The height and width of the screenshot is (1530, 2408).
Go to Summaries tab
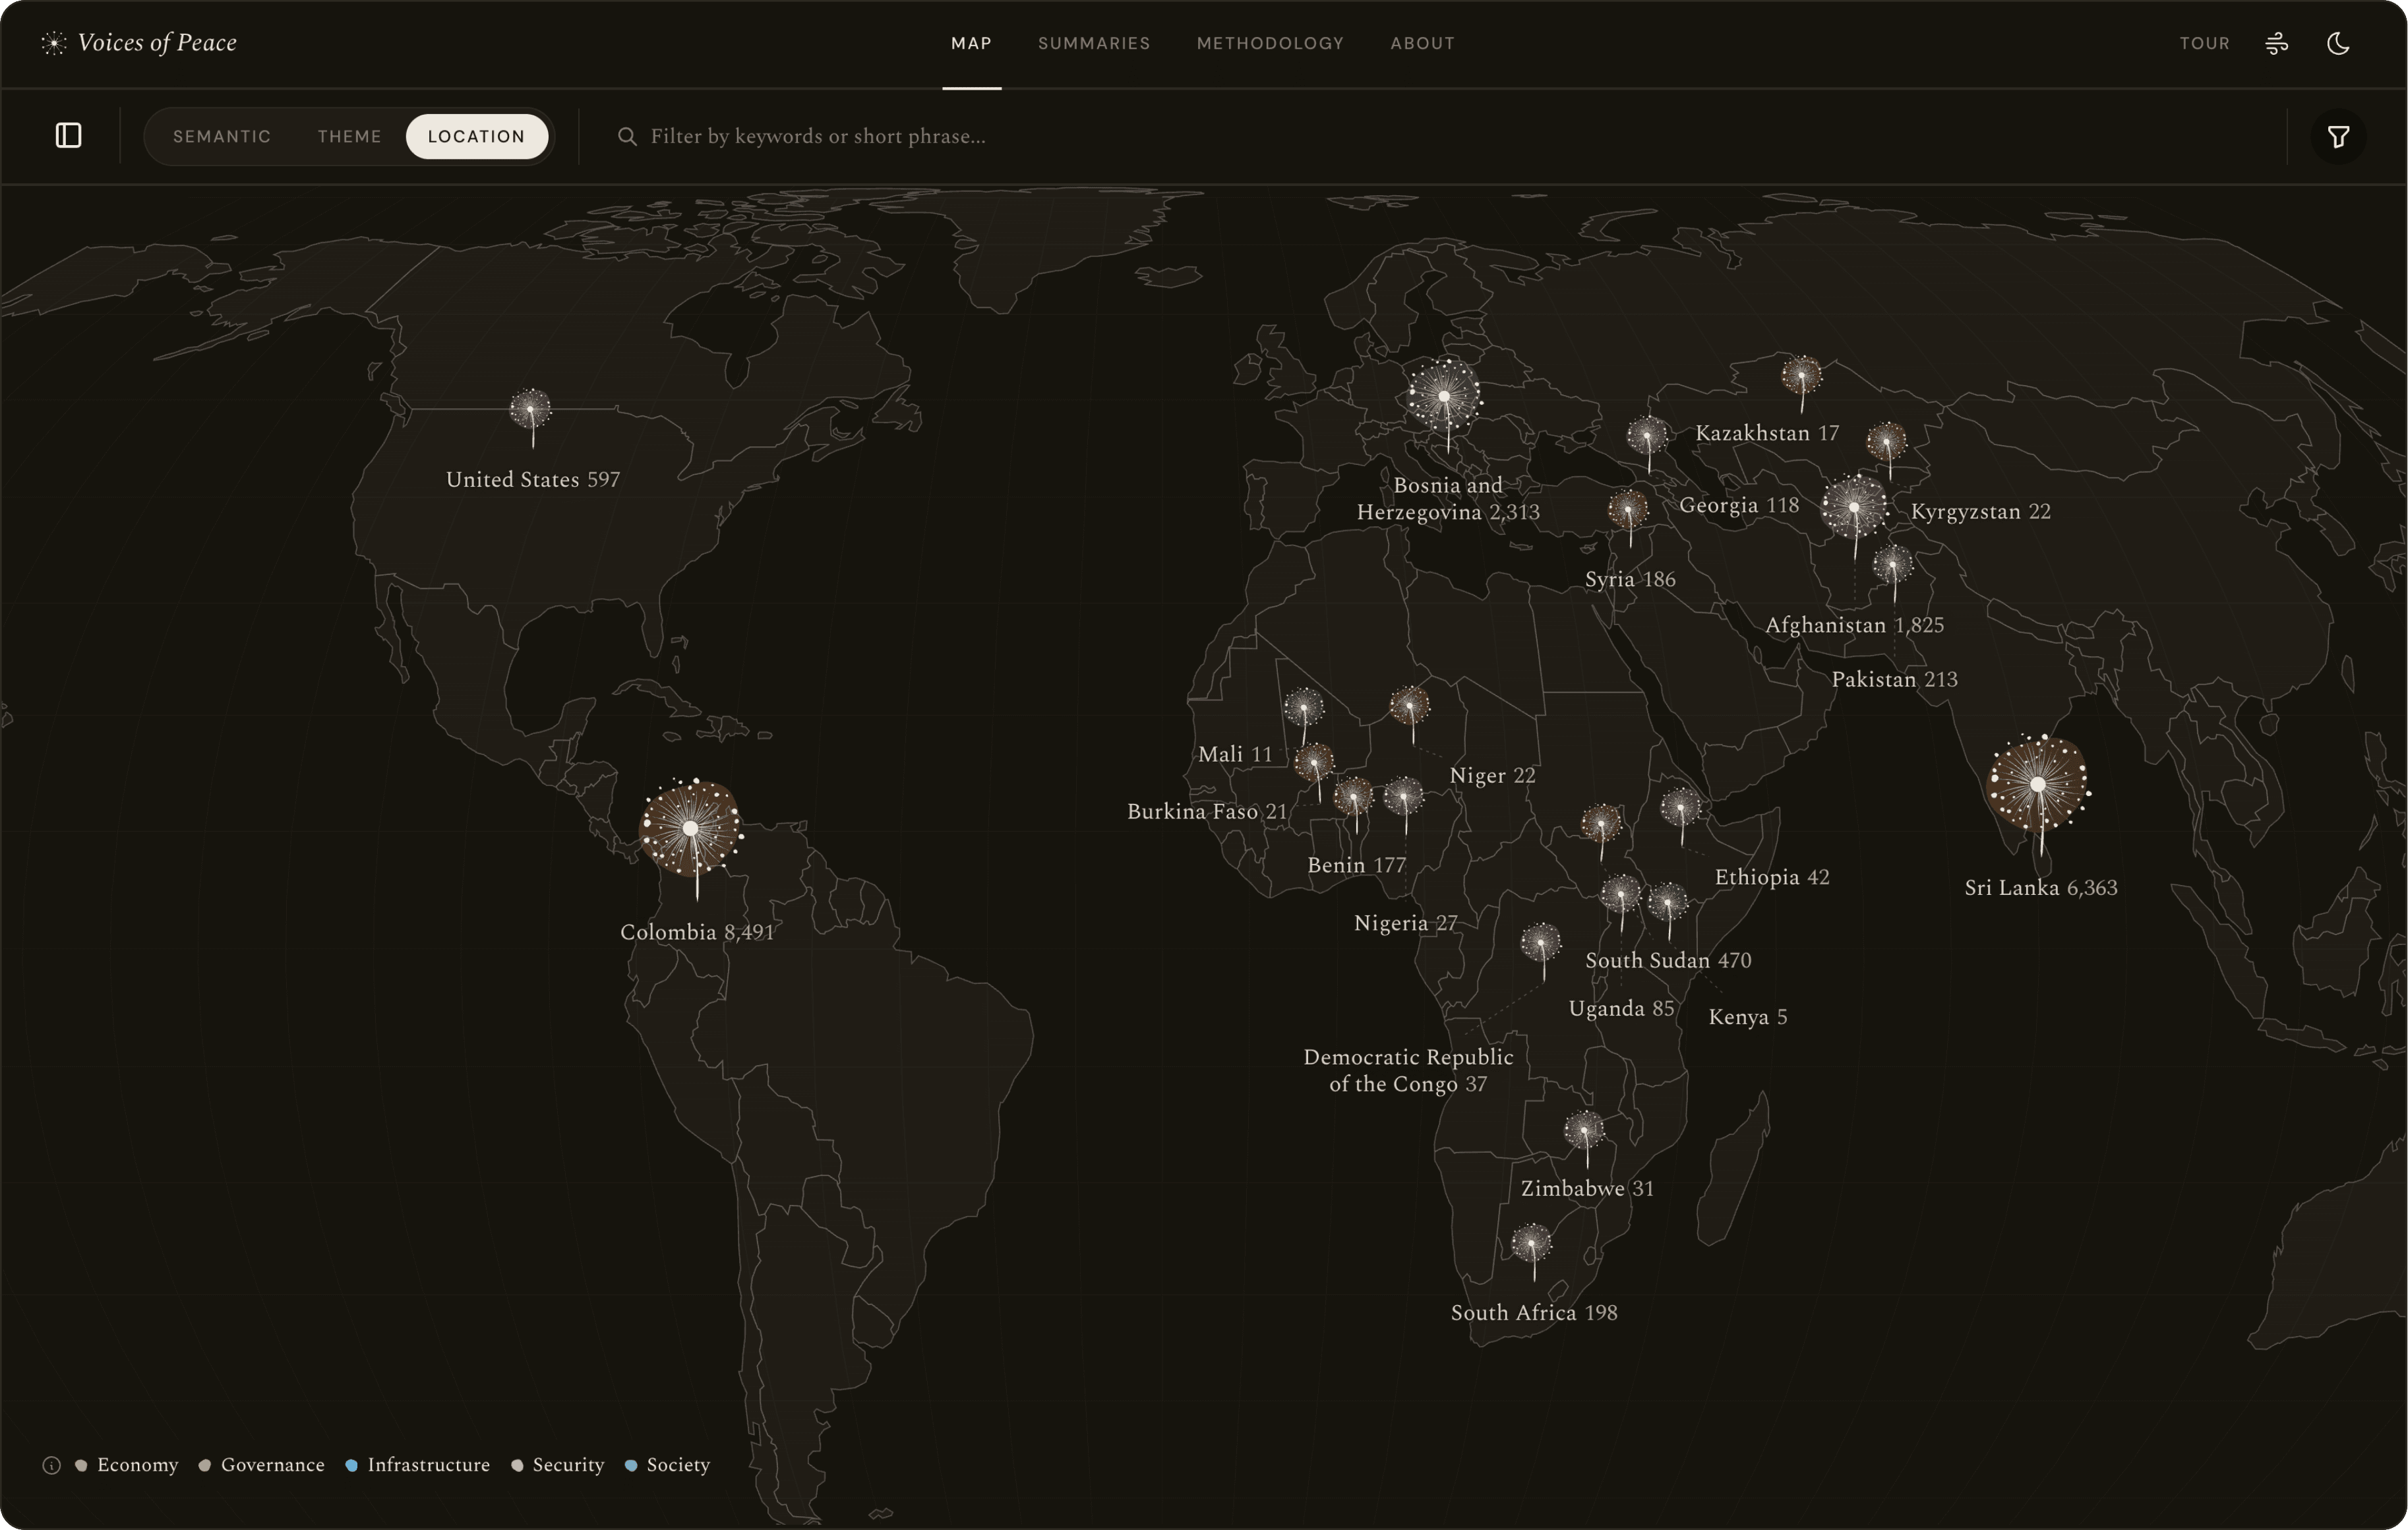point(1094,43)
